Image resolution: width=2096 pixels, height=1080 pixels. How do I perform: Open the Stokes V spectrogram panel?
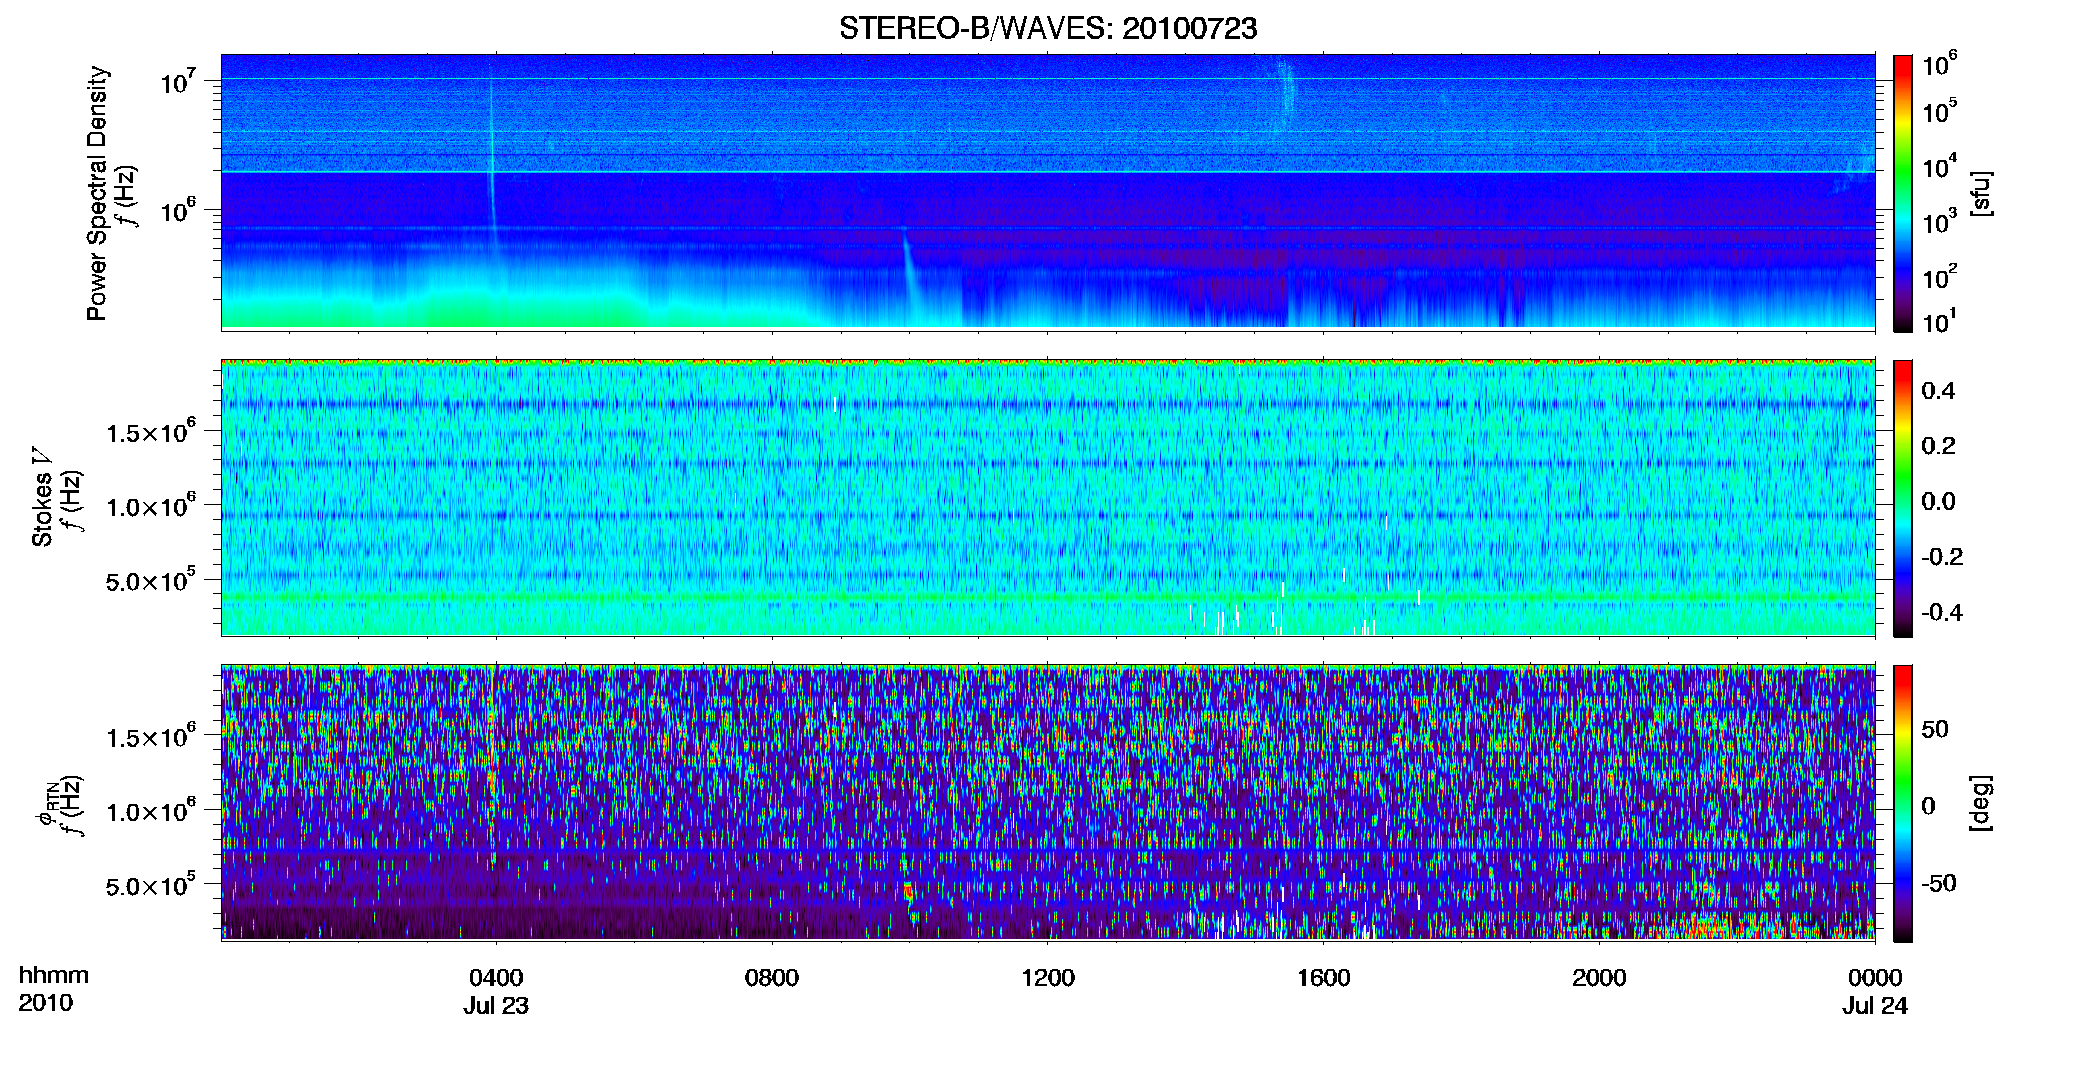pos(1048,498)
